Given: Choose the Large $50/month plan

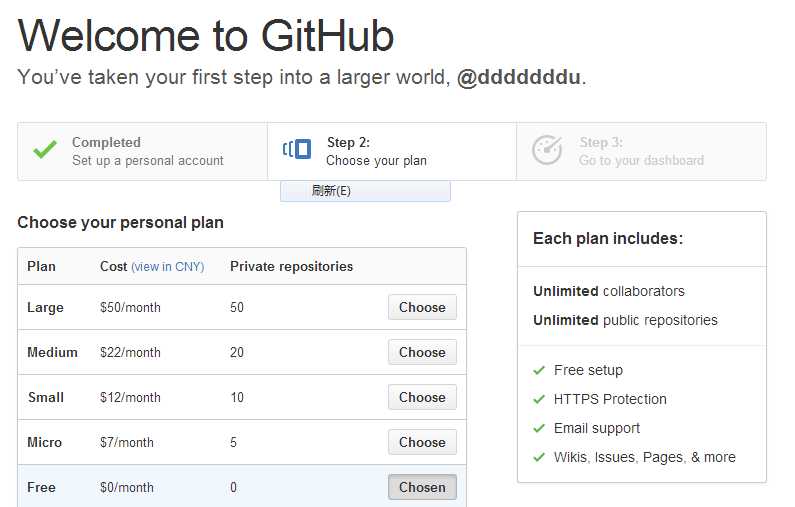Looking at the screenshot, I should click(422, 307).
